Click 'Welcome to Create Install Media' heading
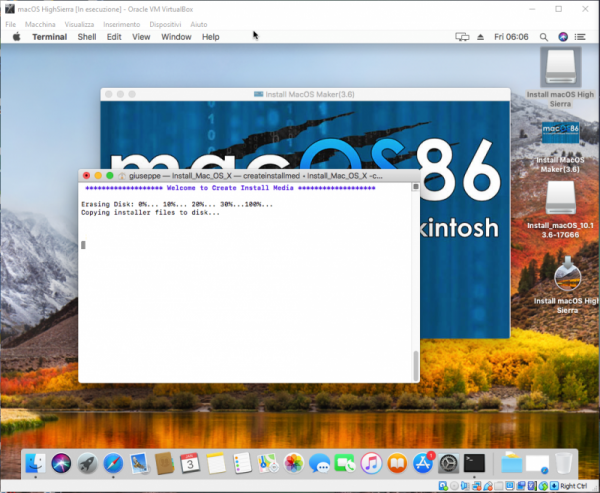600x493 pixels. (x=230, y=188)
